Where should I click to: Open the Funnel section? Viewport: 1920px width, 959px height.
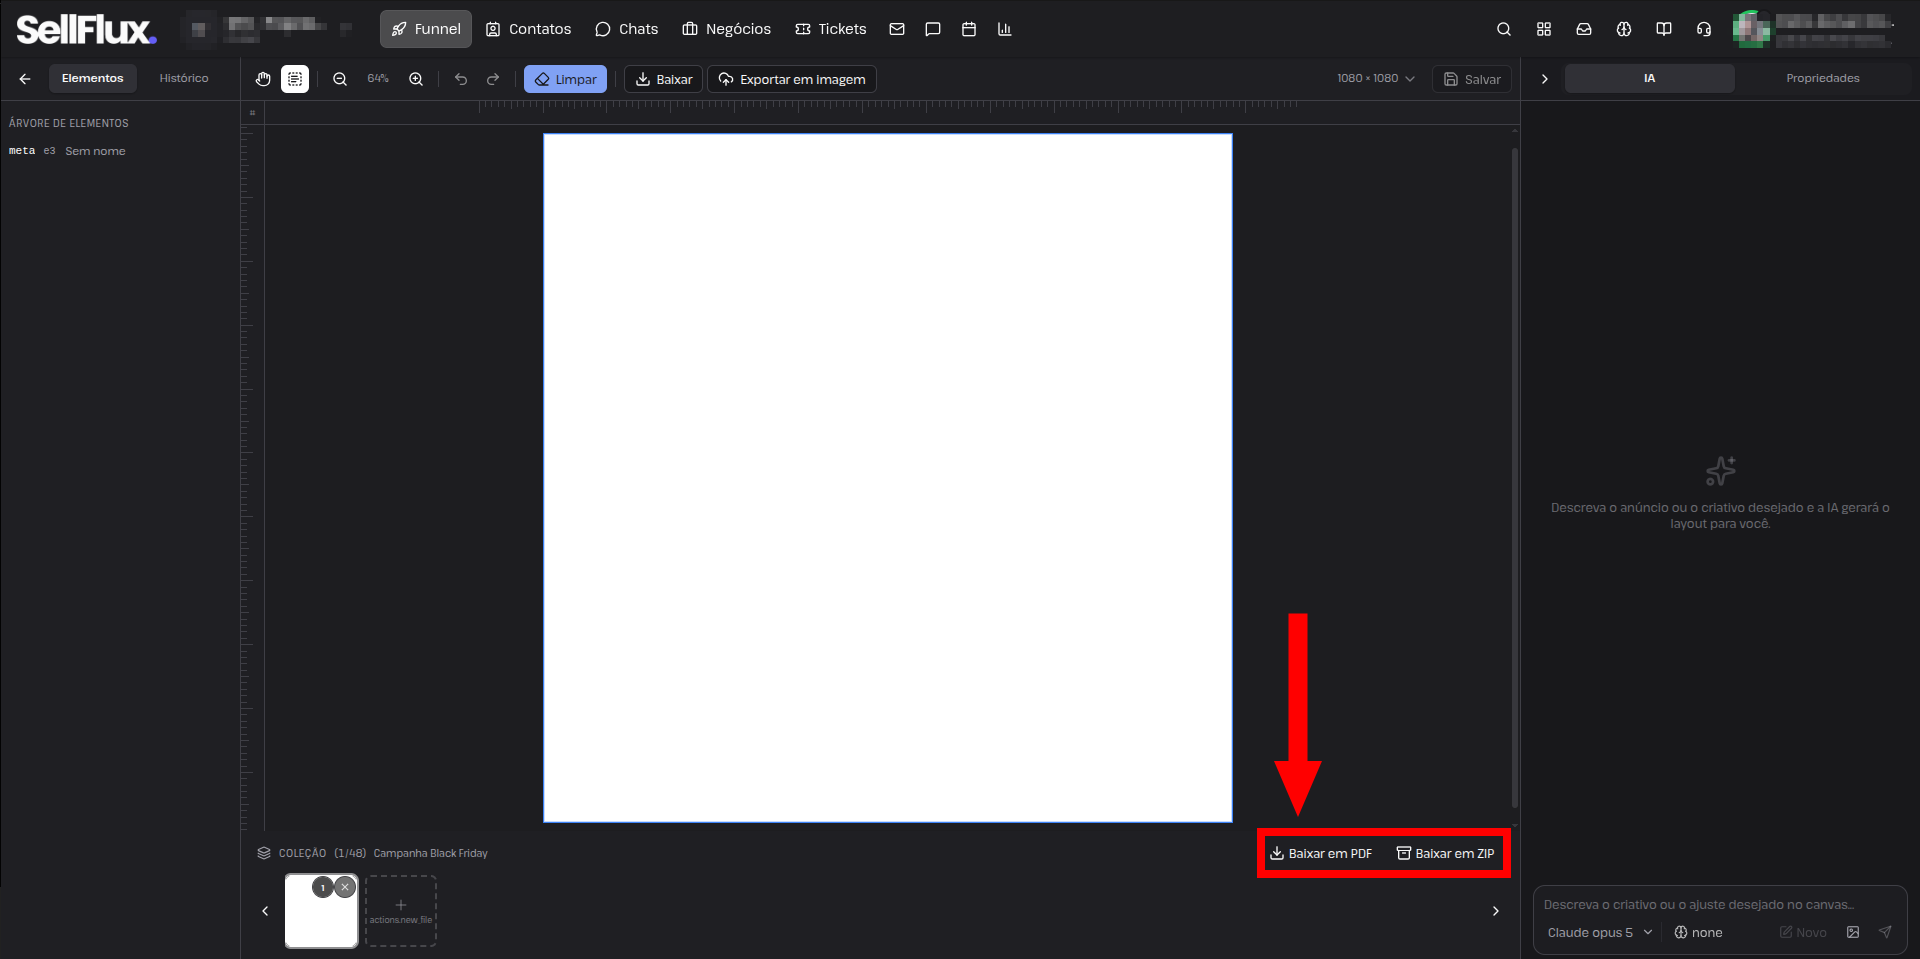click(426, 29)
